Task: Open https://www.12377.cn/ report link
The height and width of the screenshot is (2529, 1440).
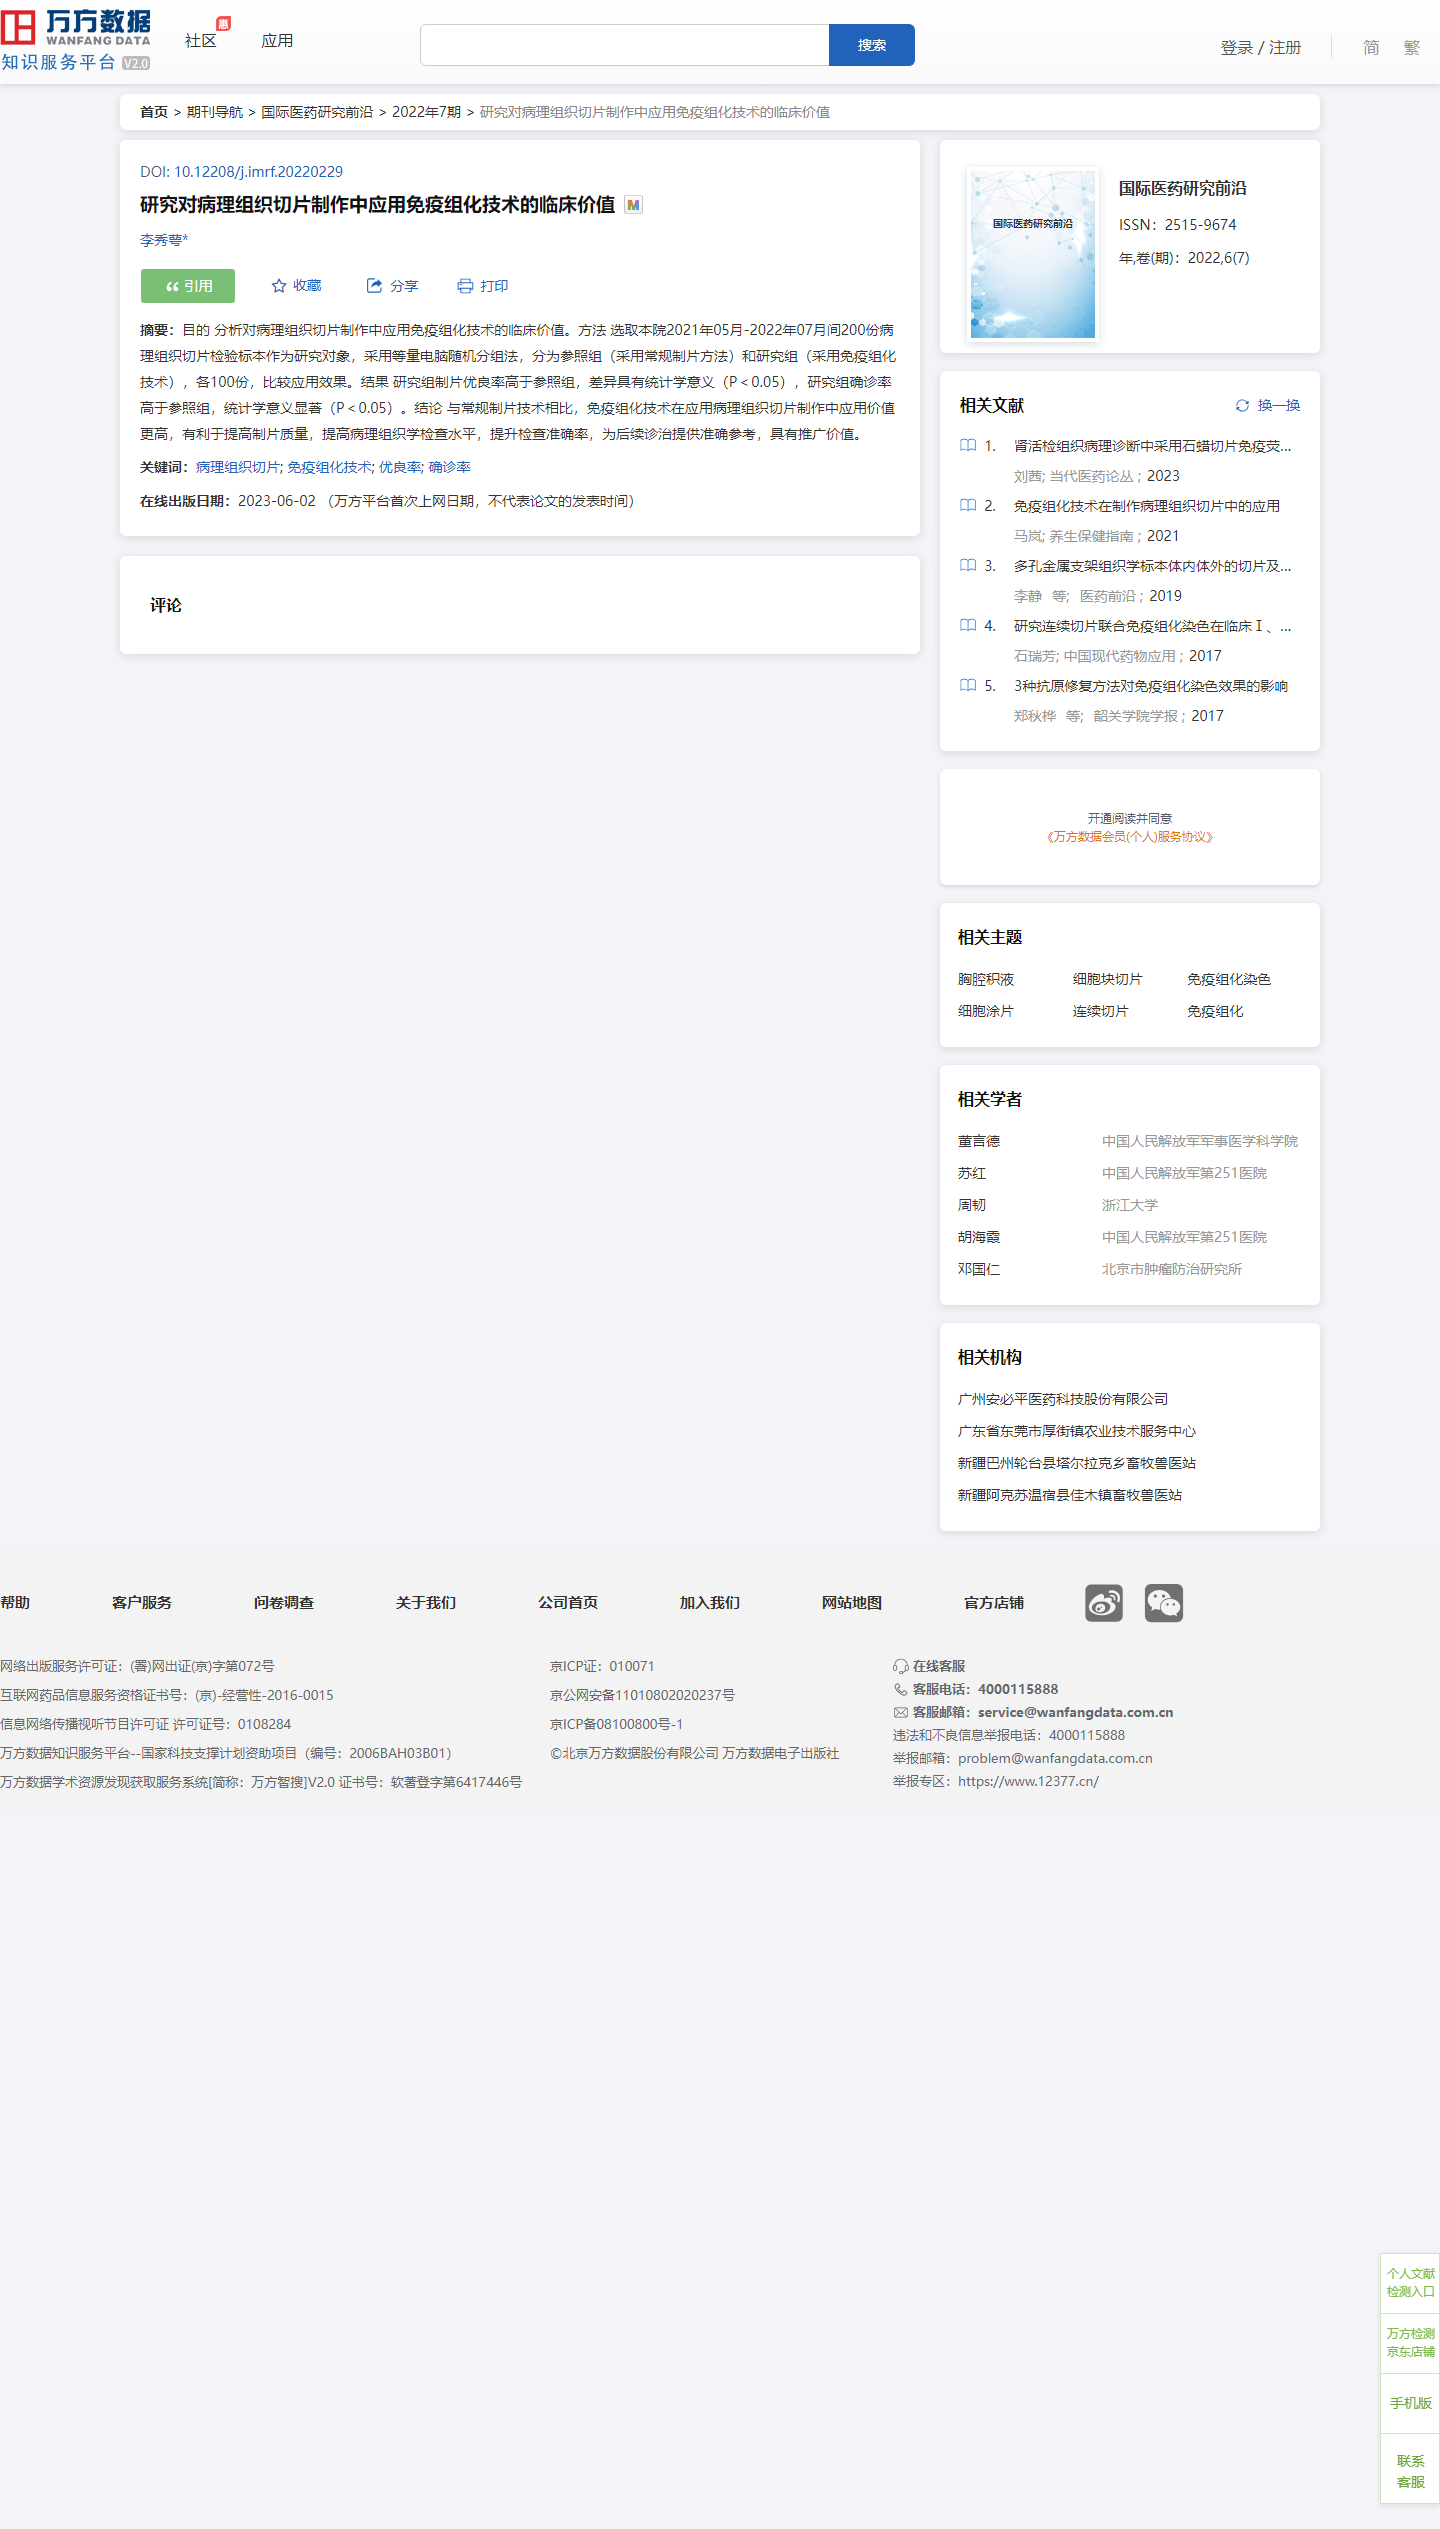Action: tap(1028, 1782)
